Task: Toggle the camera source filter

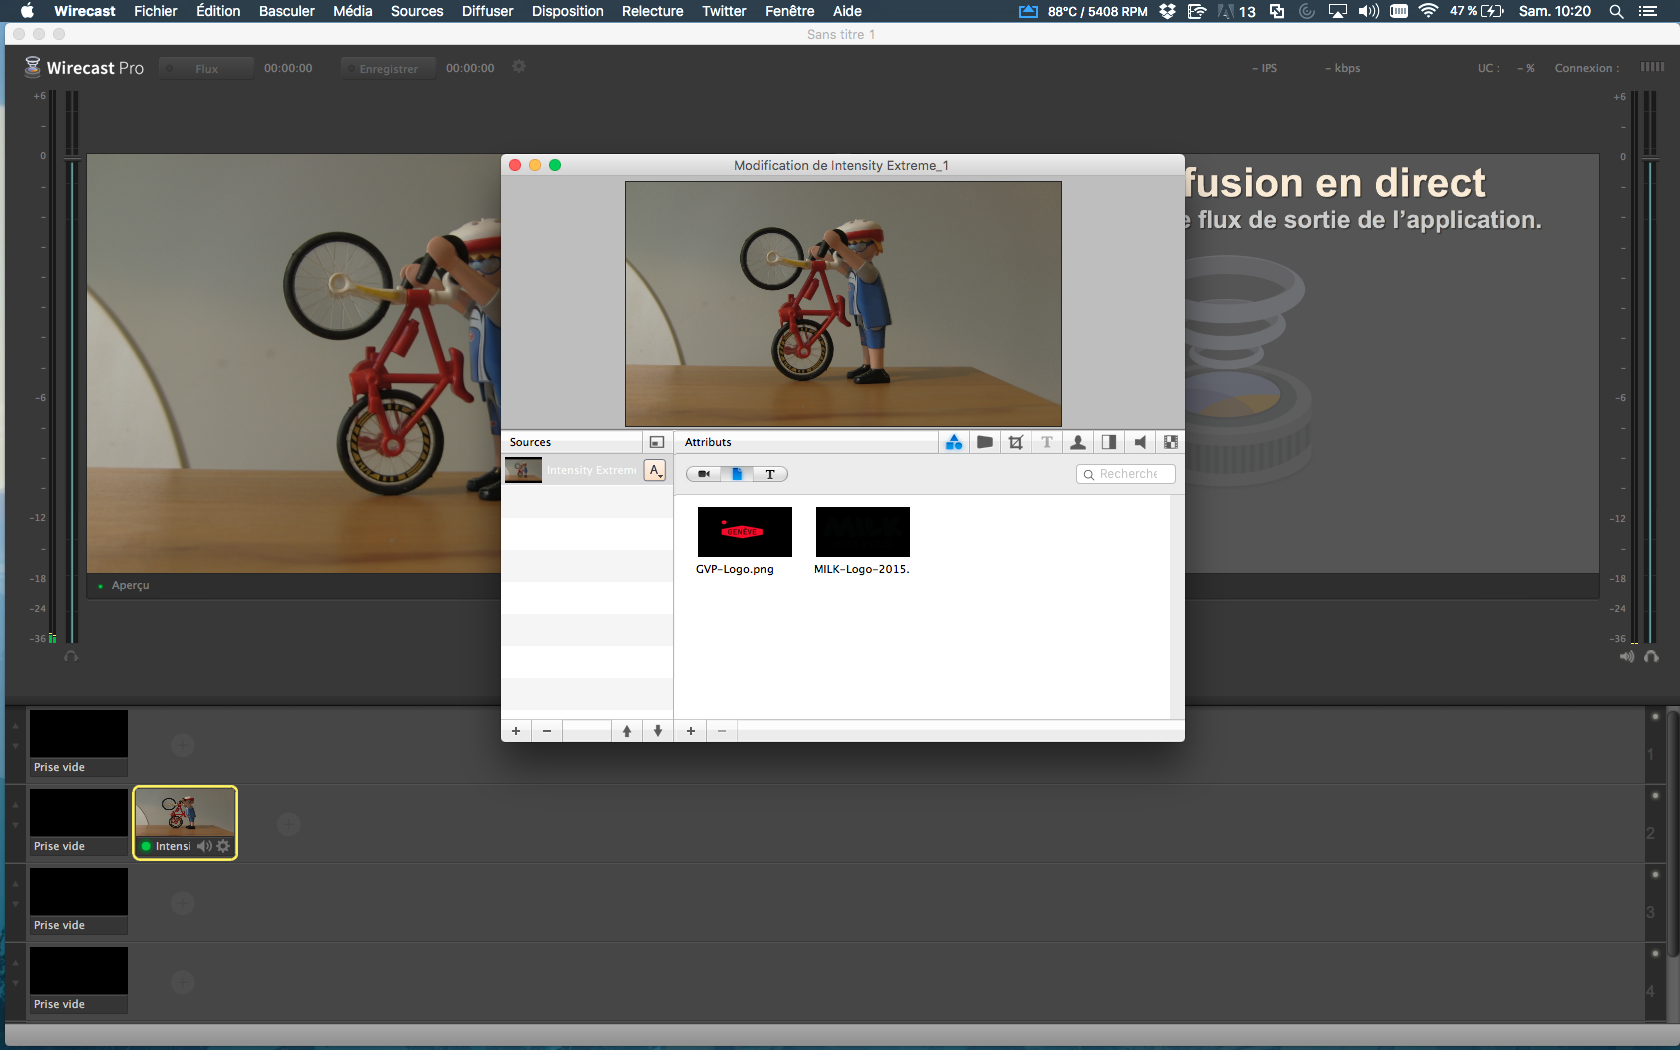Action: 704,474
